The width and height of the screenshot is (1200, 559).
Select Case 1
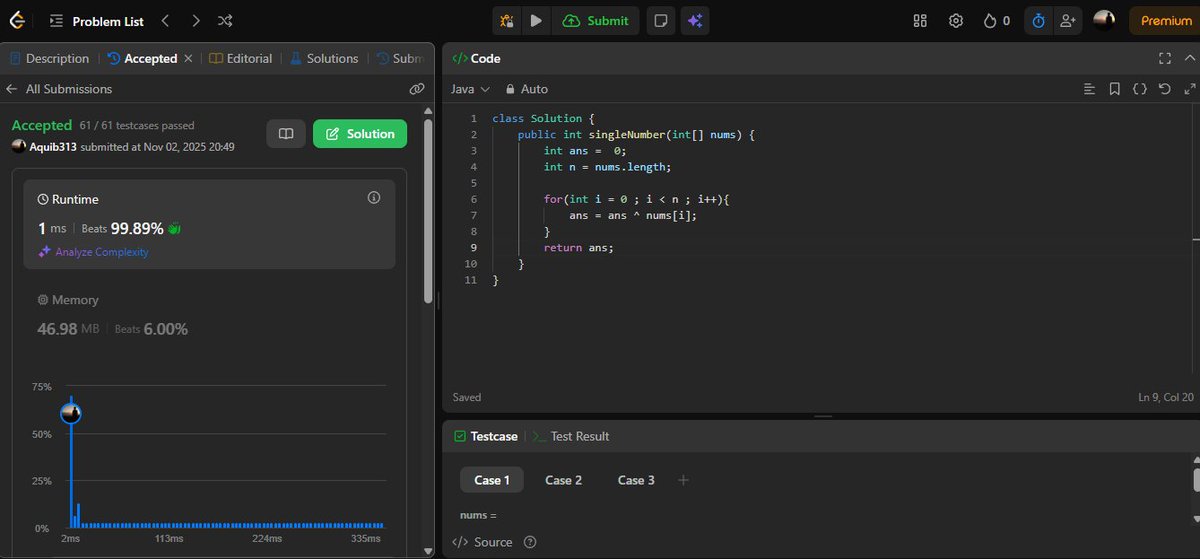coord(492,480)
